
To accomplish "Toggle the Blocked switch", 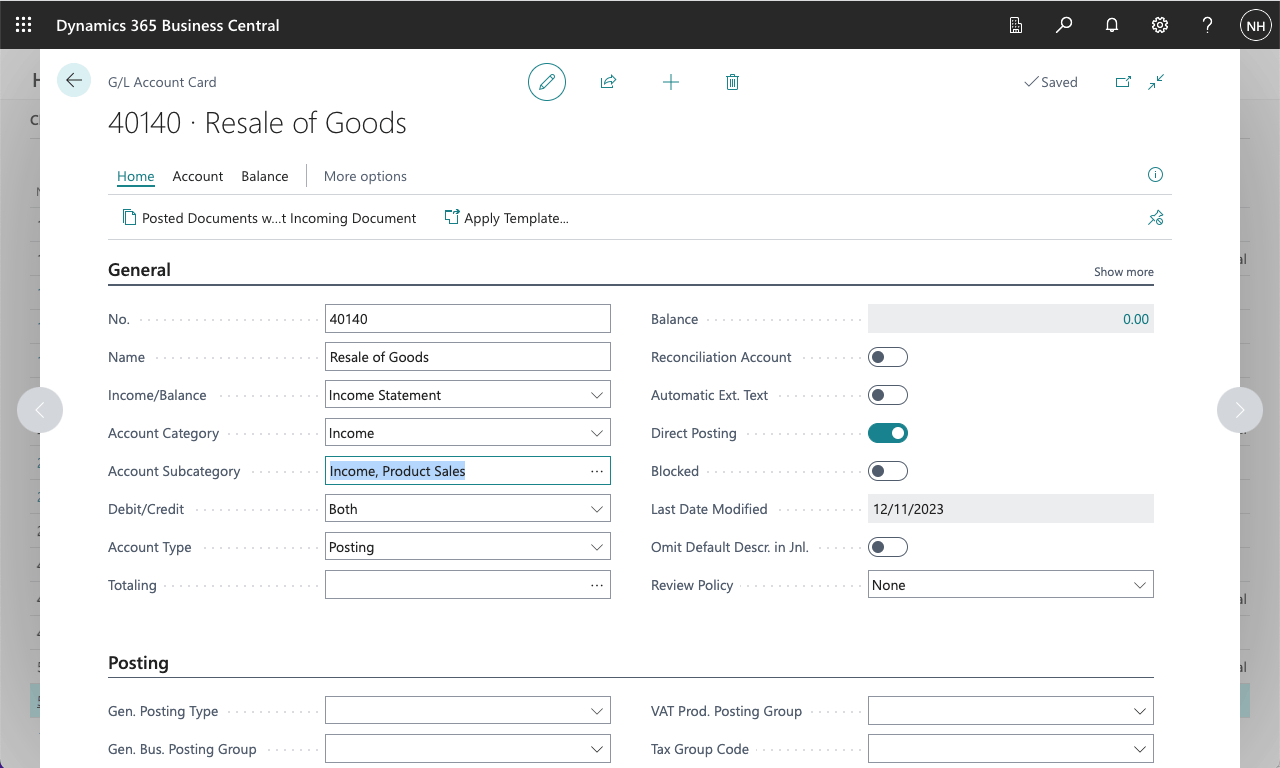I will (x=887, y=471).
